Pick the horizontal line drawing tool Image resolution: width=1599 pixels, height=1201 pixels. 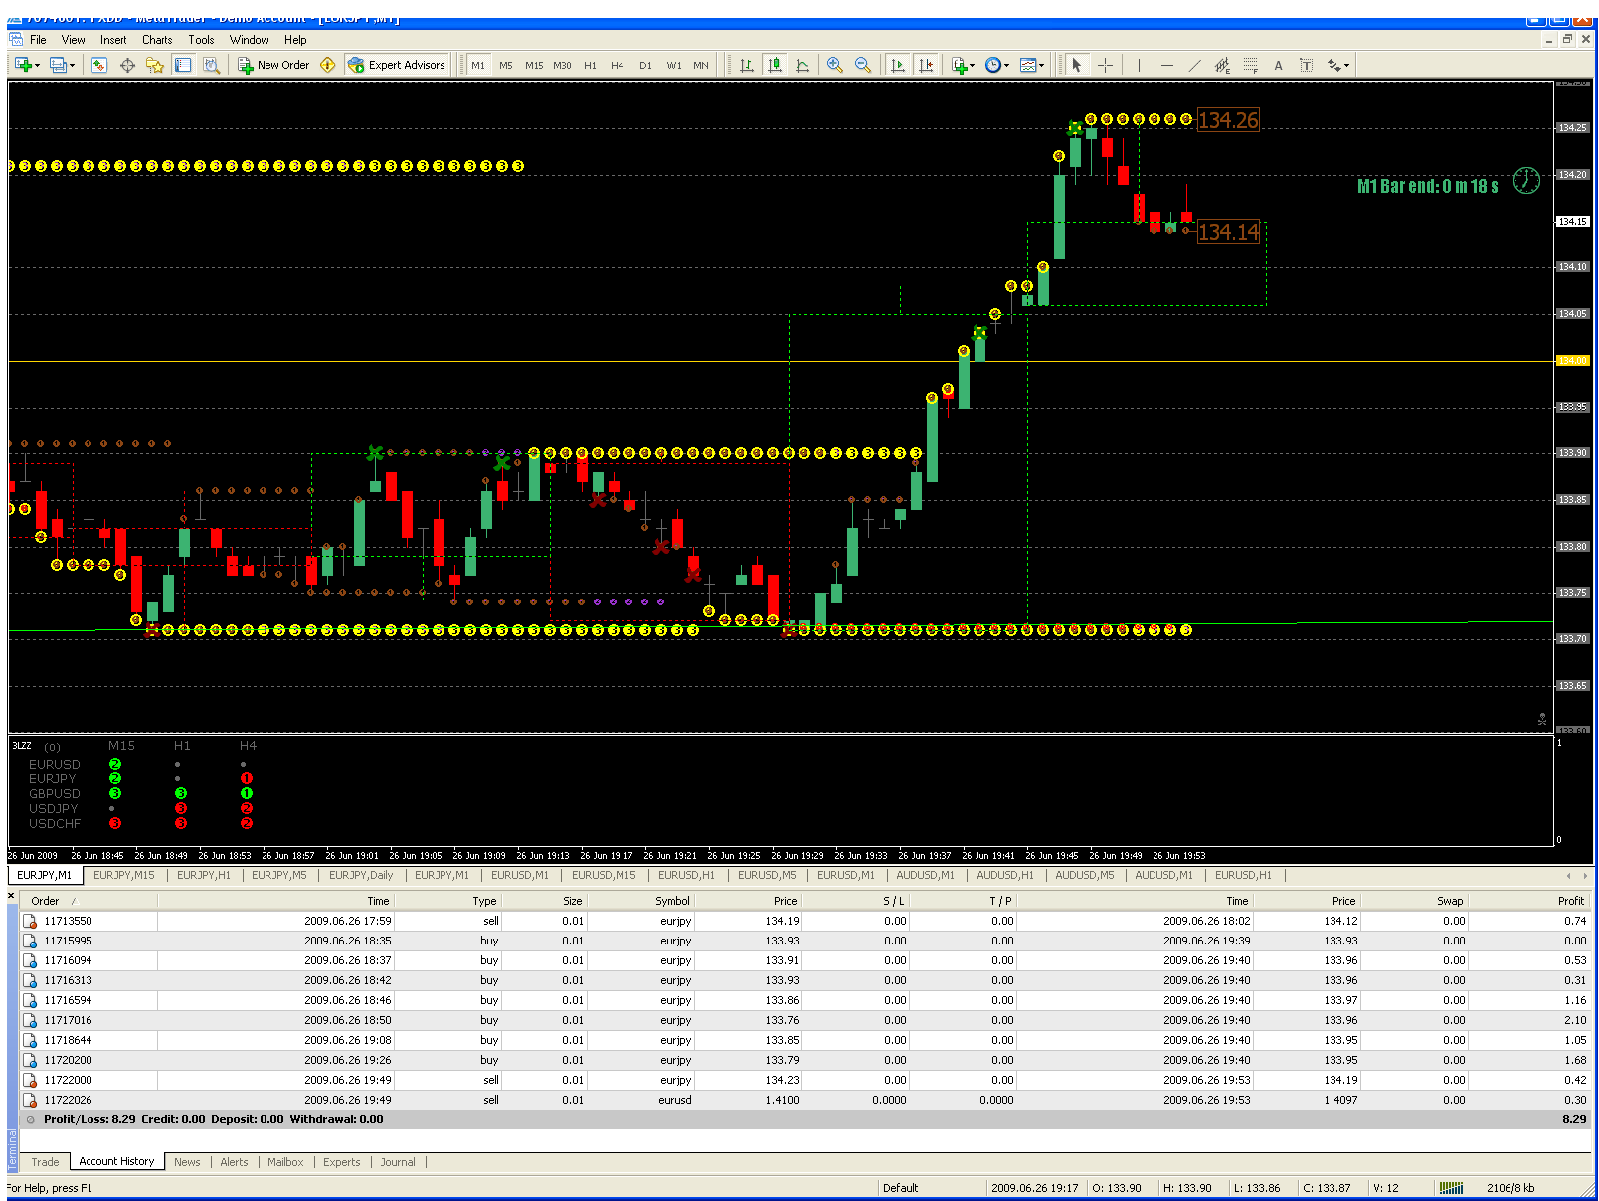(x=1166, y=65)
